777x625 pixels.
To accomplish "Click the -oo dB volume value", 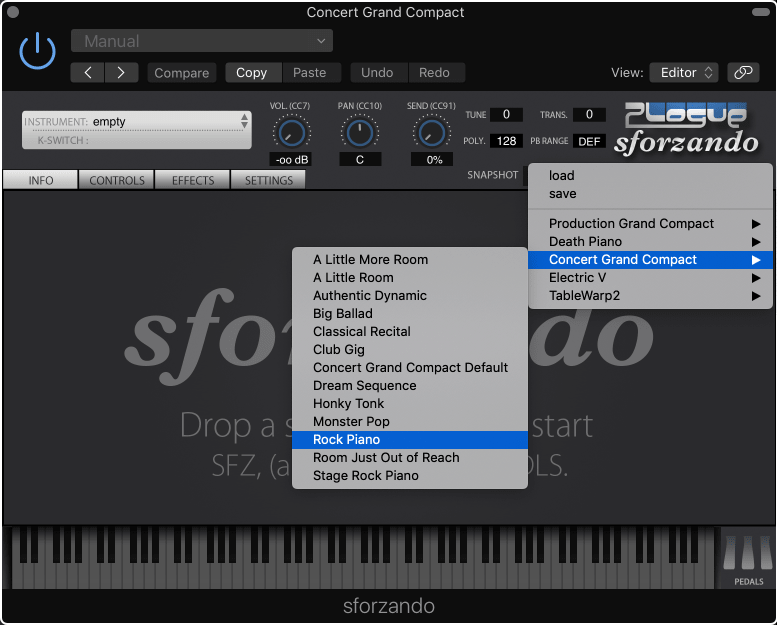I will click(291, 160).
